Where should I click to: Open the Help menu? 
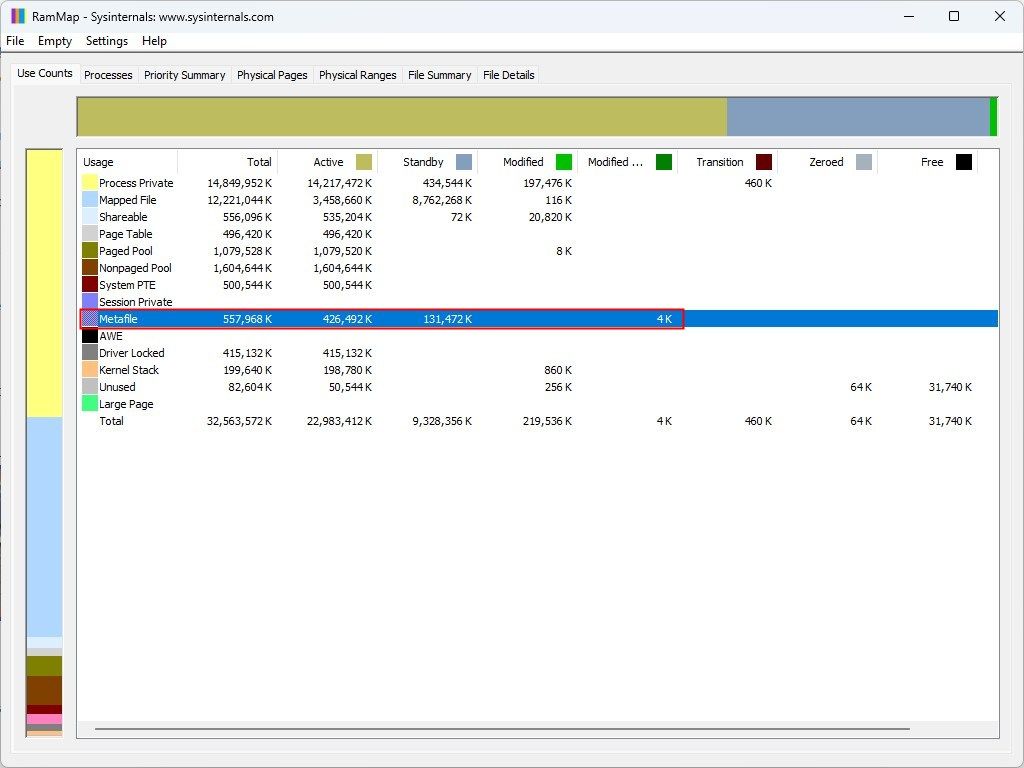154,40
